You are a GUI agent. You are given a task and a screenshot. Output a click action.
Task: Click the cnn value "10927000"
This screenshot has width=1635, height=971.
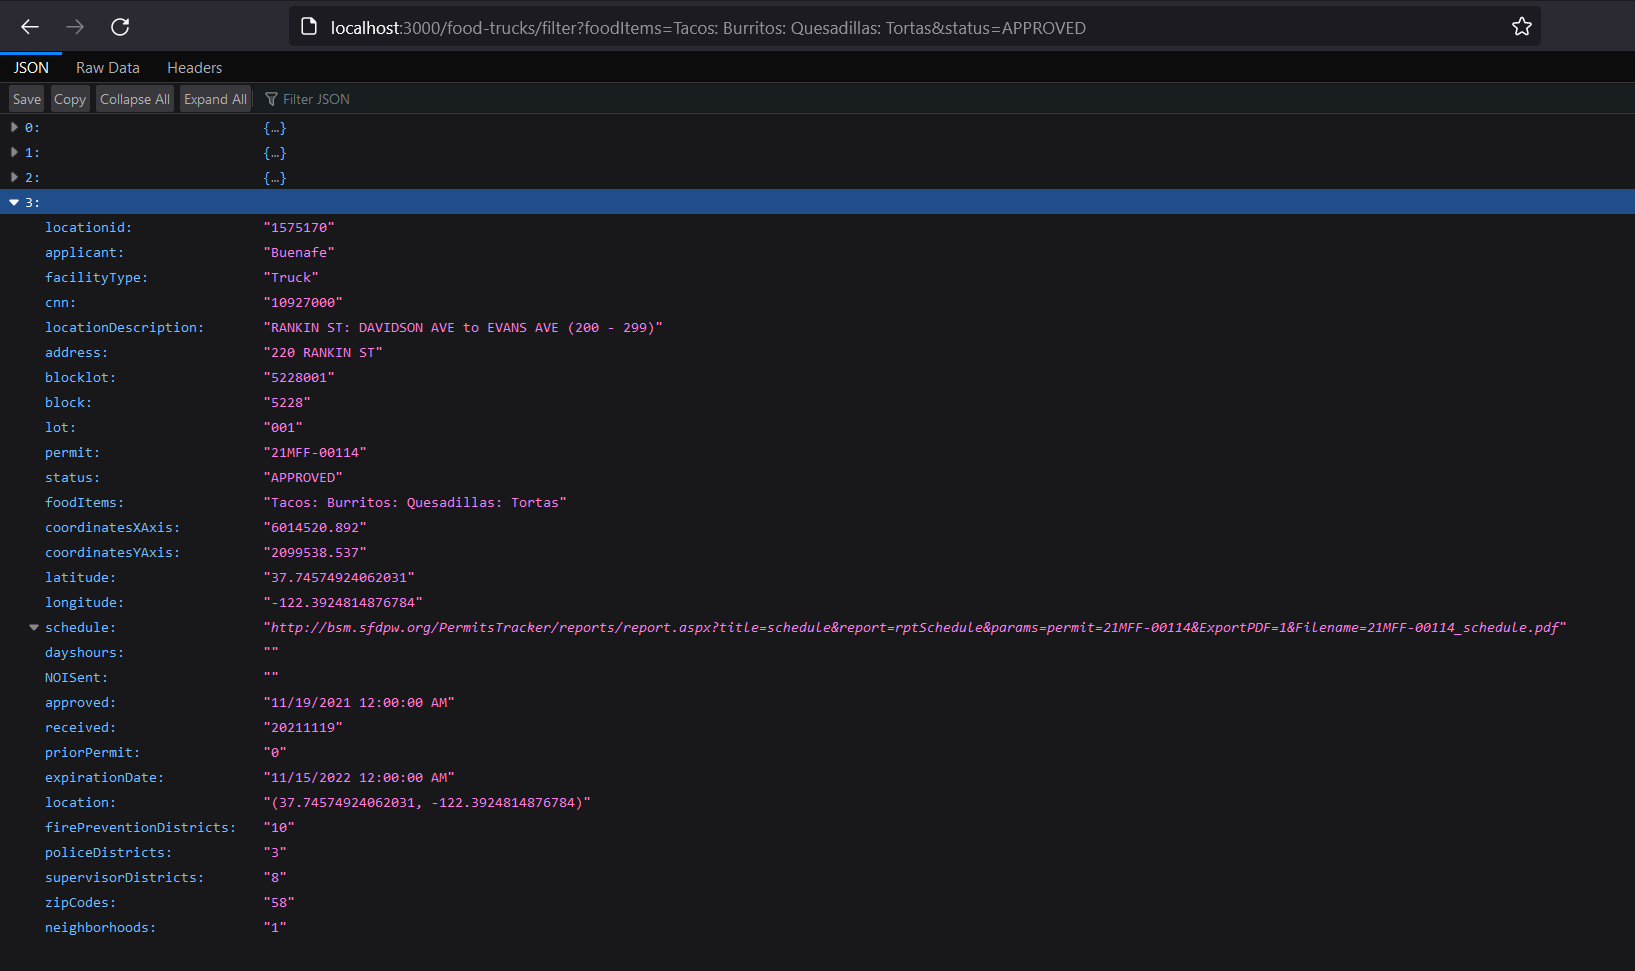tap(303, 302)
